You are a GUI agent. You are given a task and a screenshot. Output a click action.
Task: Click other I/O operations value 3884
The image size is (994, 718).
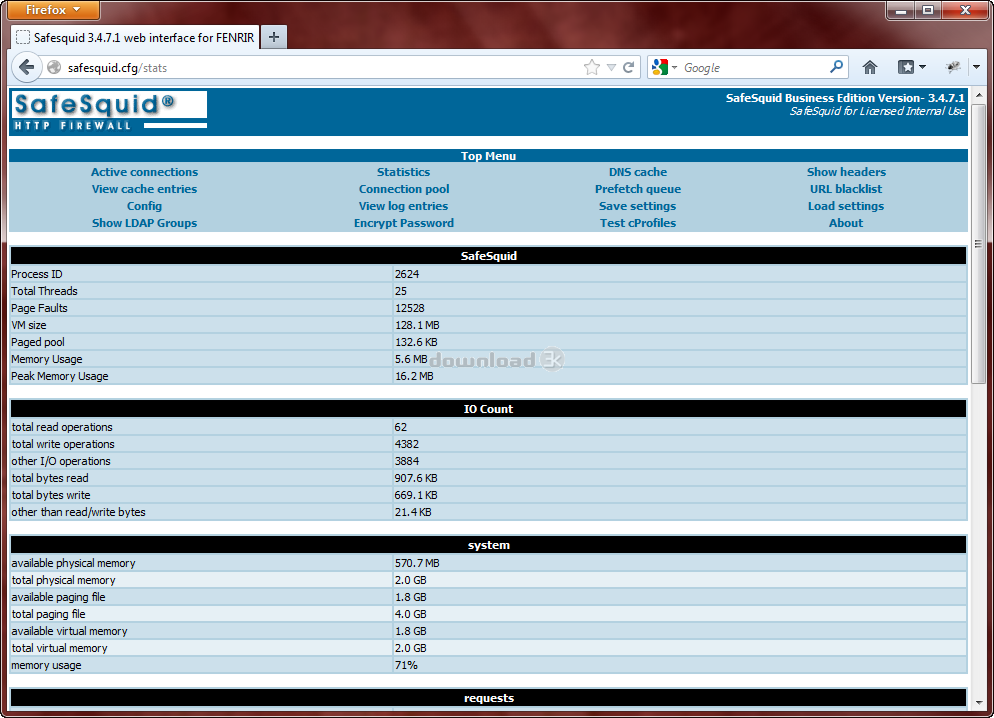pos(407,461)
